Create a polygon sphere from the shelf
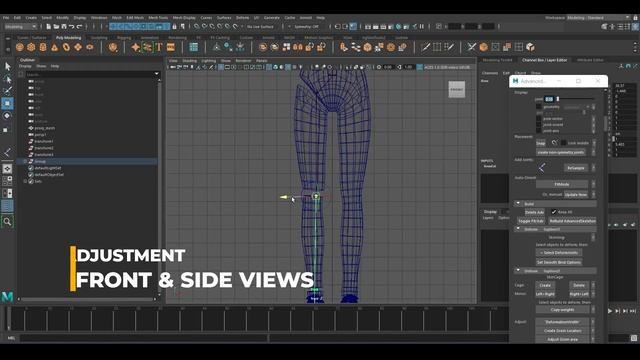Viewport: 640px width, 360px height. [20, 47]
